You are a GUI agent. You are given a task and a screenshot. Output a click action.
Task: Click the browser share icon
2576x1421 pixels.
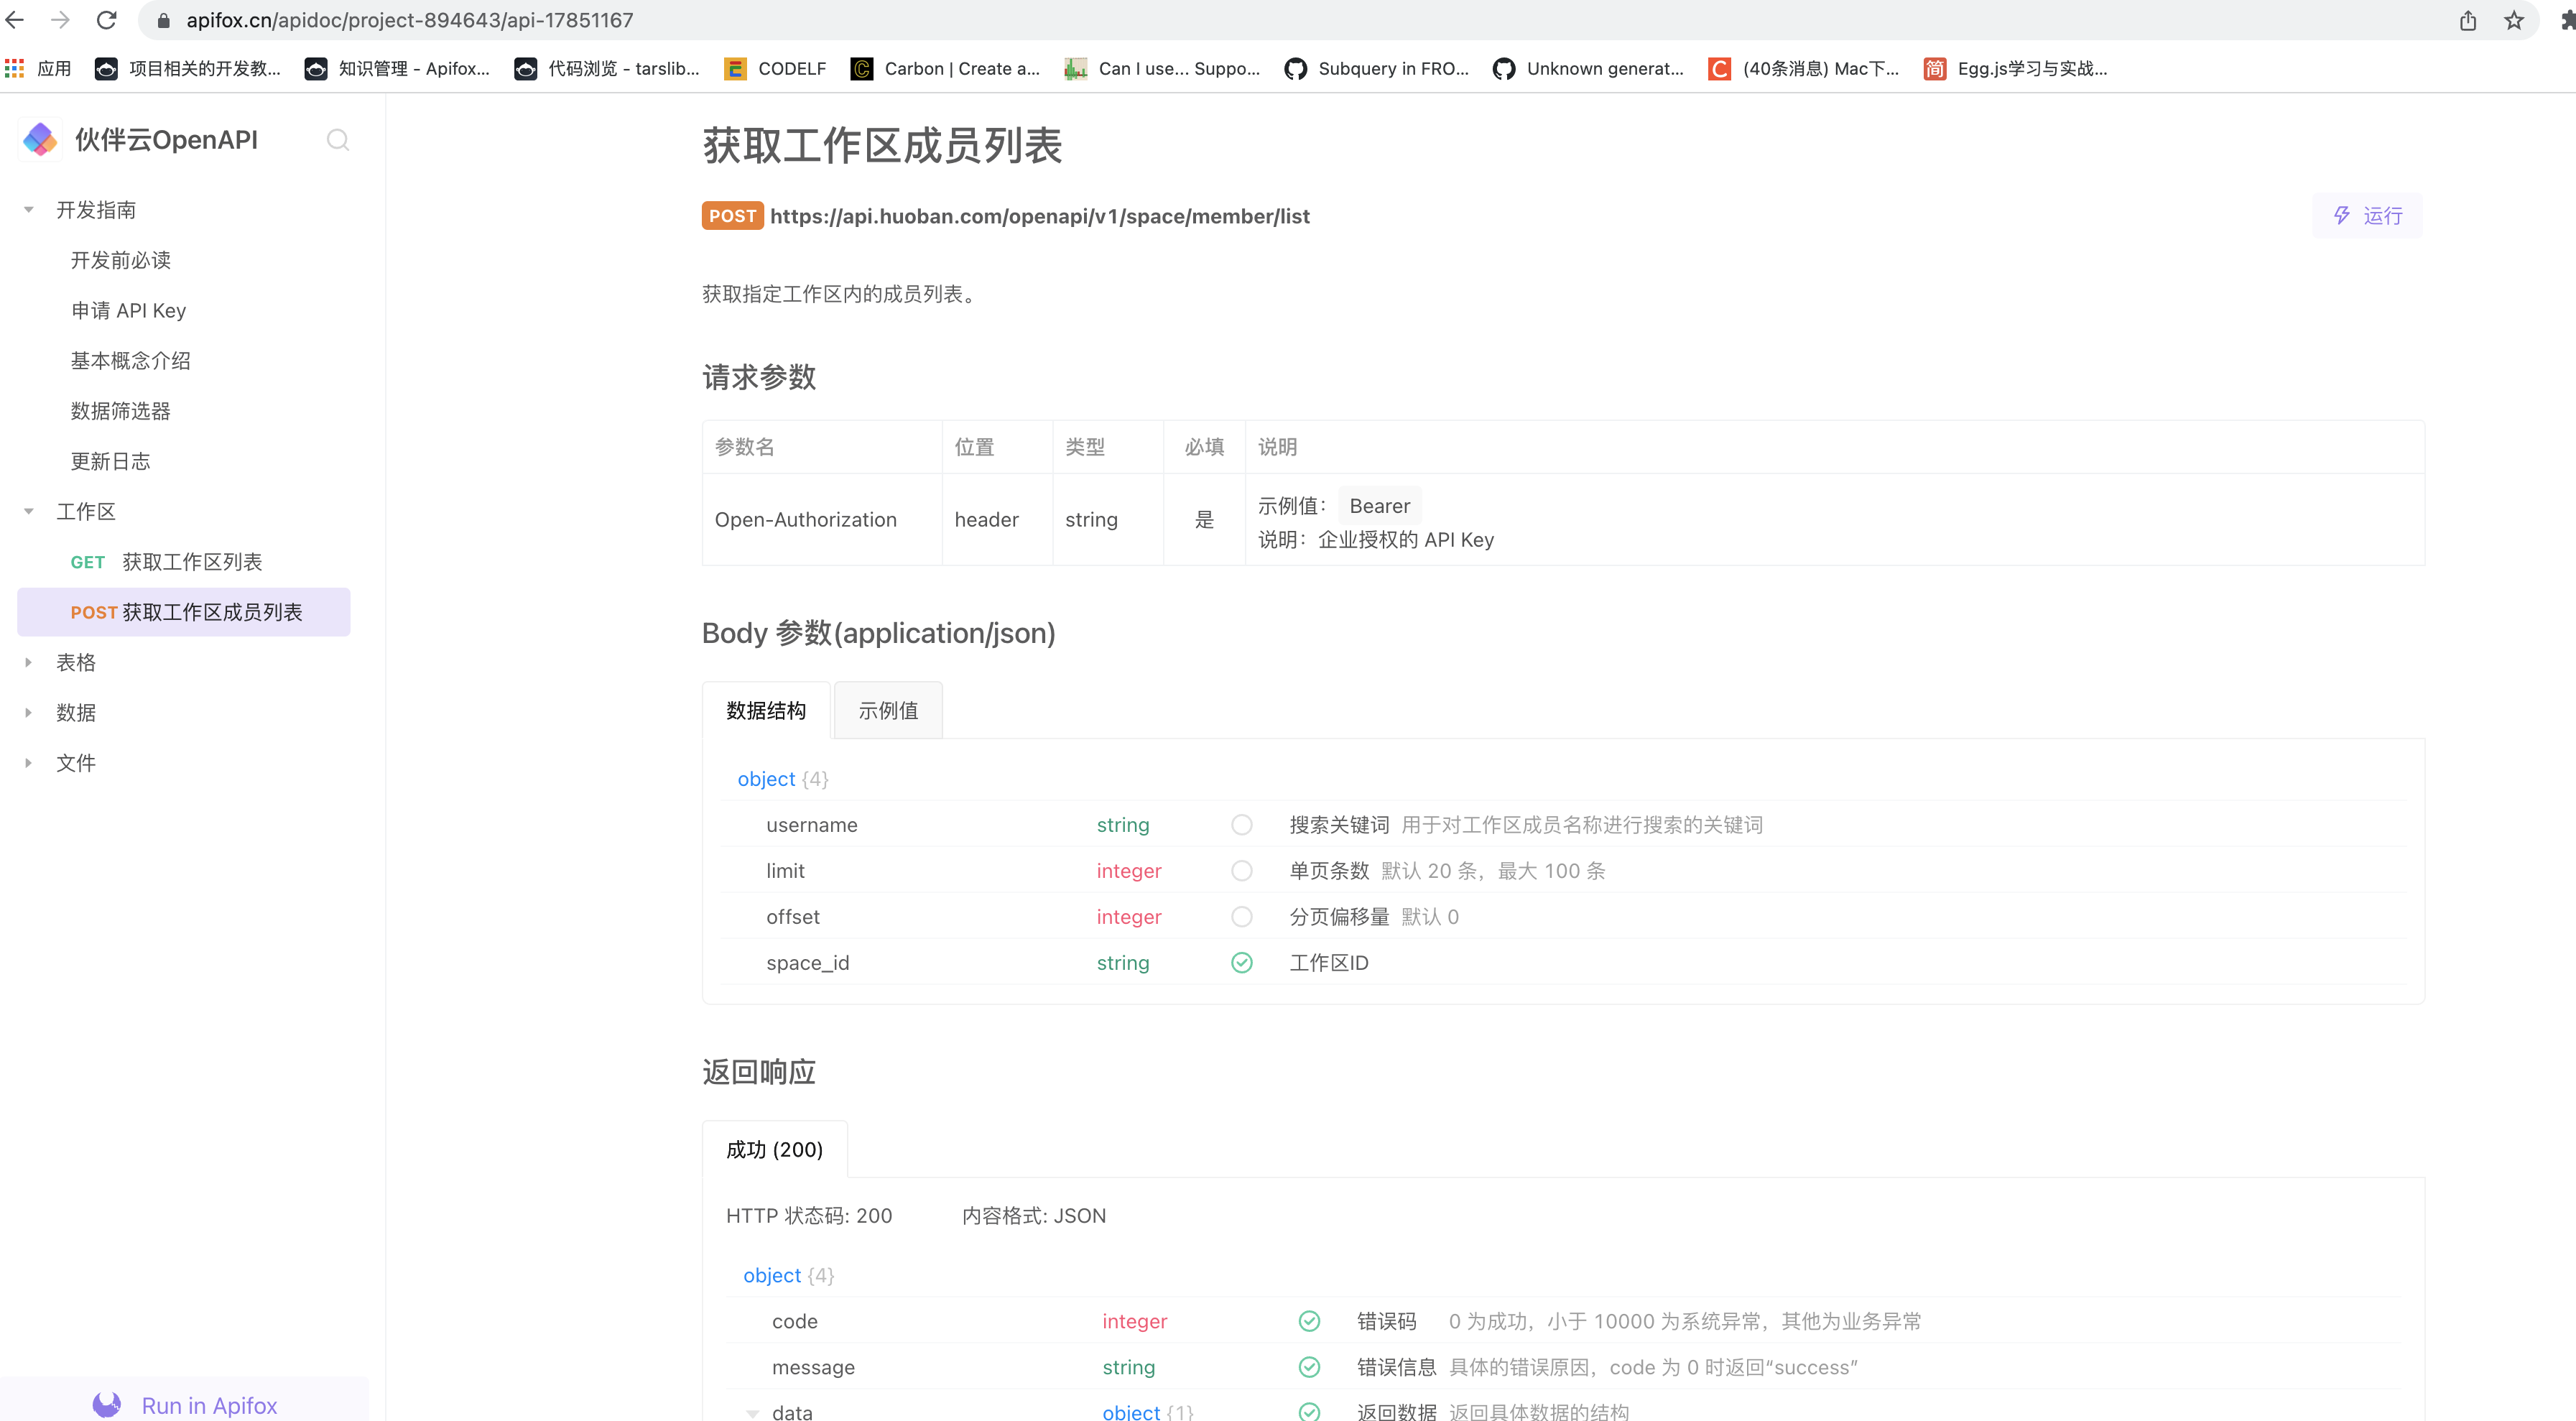pyautogui.click(x=2467, y=20)
